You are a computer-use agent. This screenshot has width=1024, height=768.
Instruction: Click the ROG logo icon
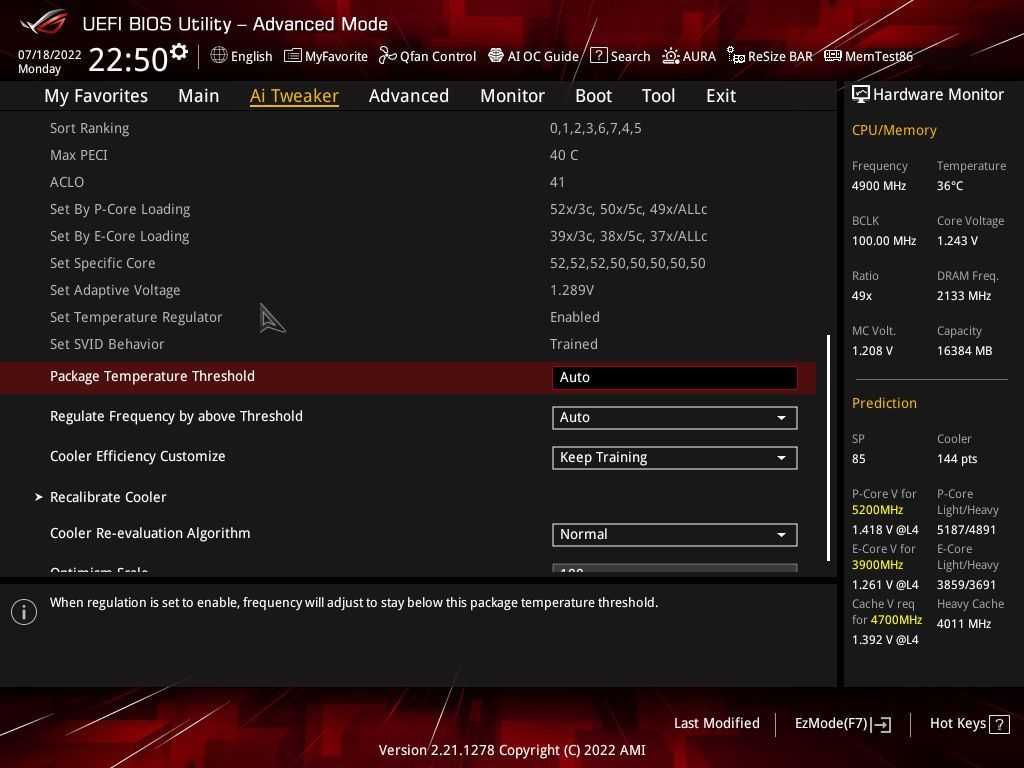point(44,22)
